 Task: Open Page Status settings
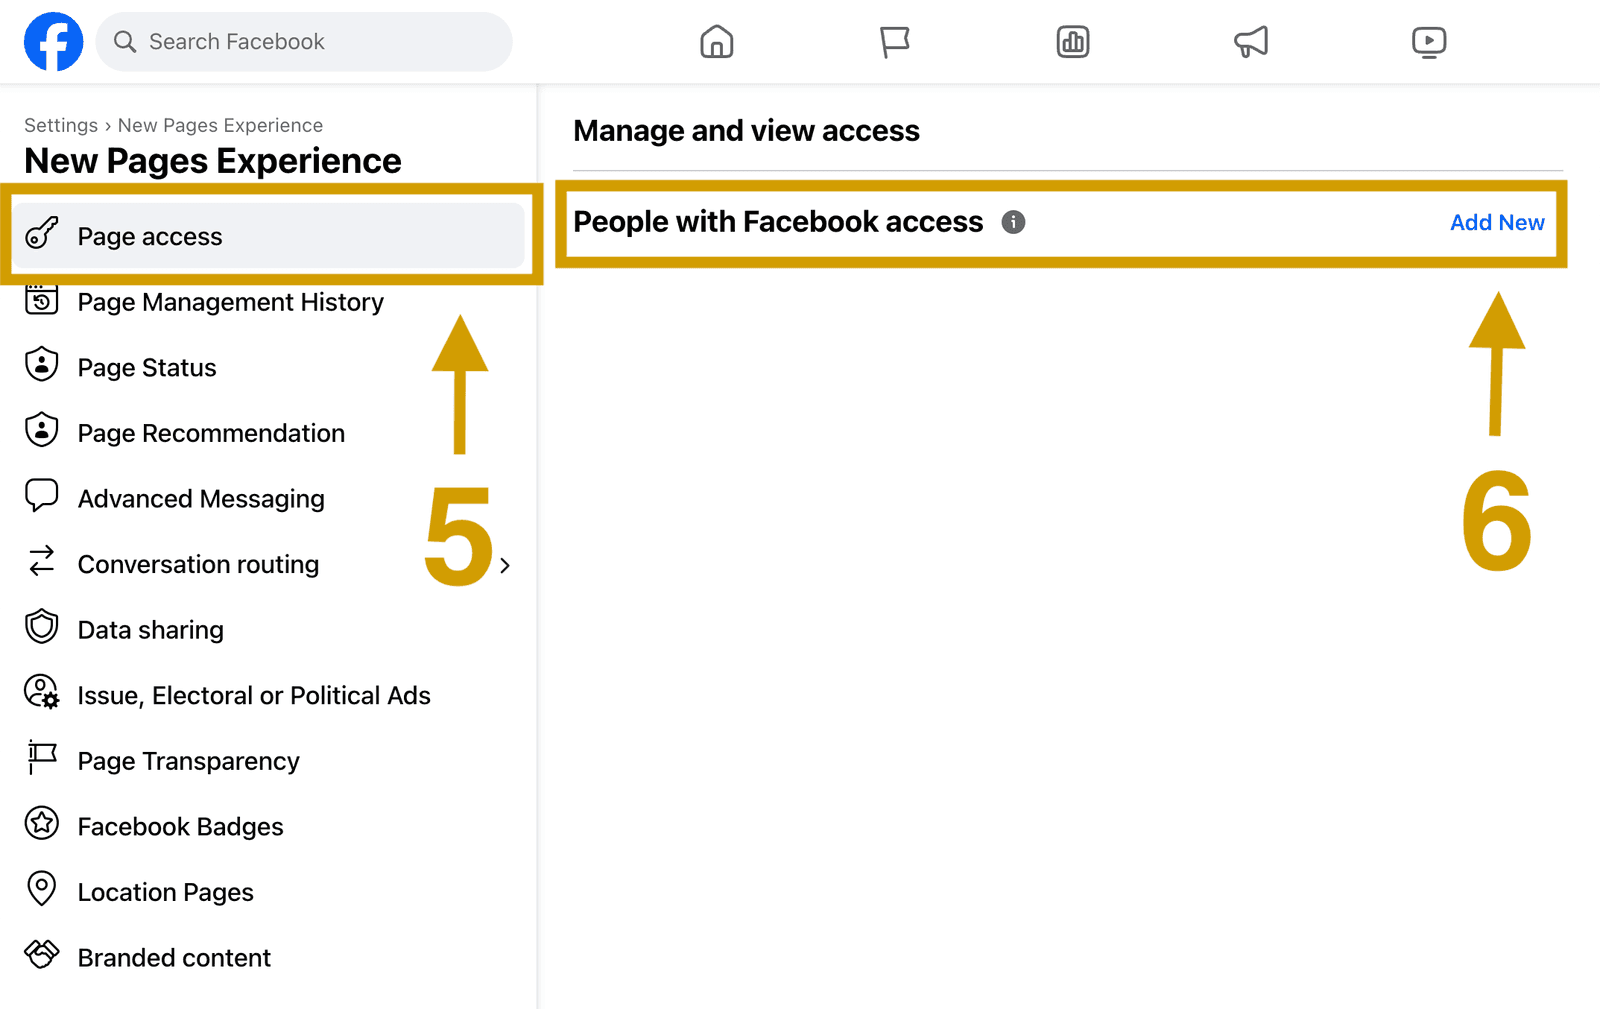tap(147, 368)
